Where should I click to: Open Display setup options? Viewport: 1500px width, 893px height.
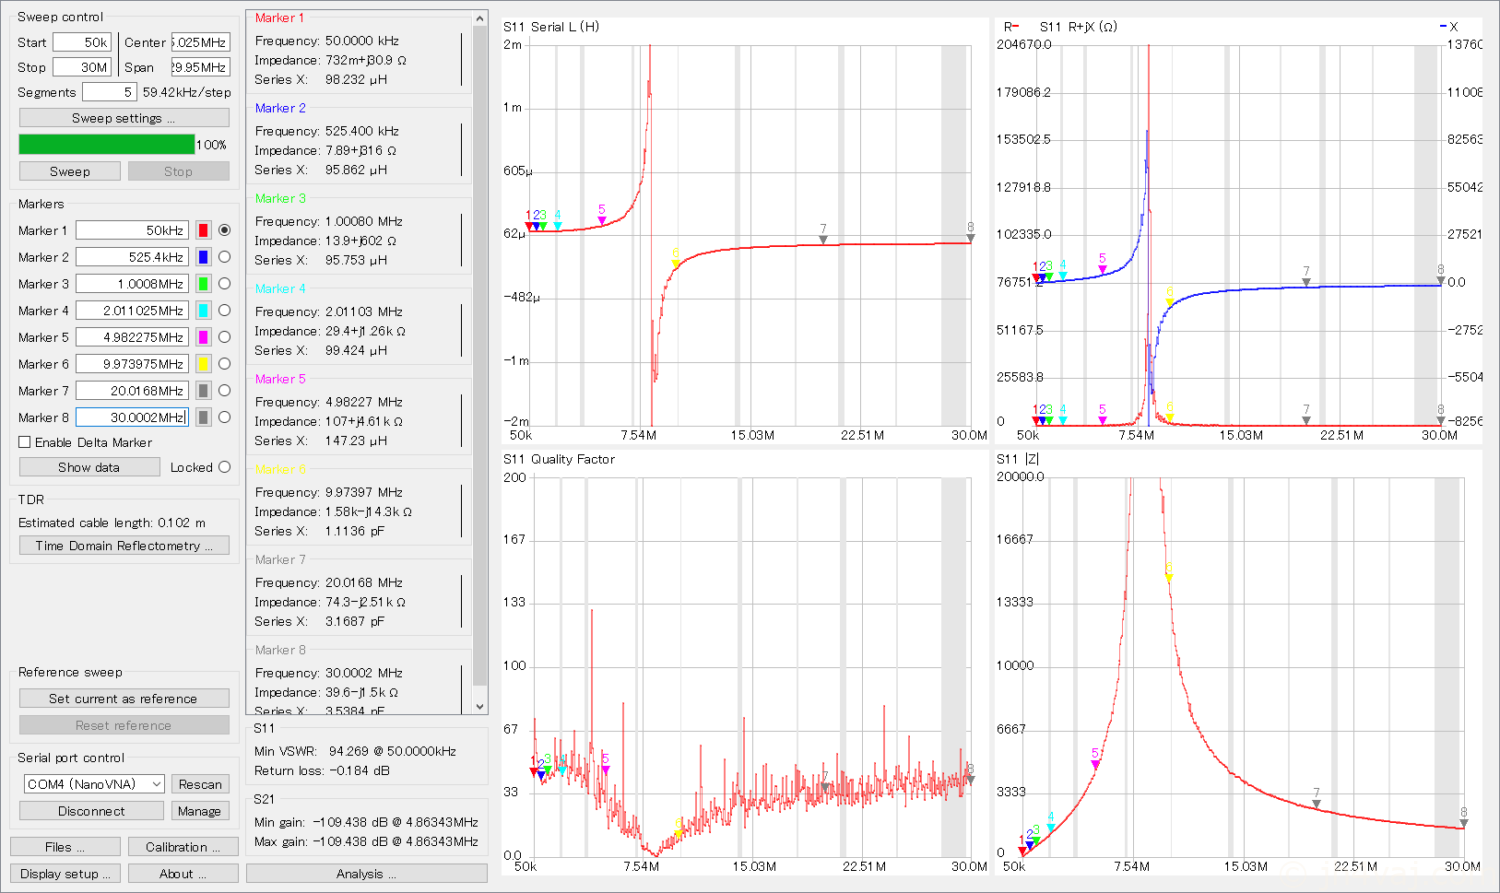click(x=65, y=874)
